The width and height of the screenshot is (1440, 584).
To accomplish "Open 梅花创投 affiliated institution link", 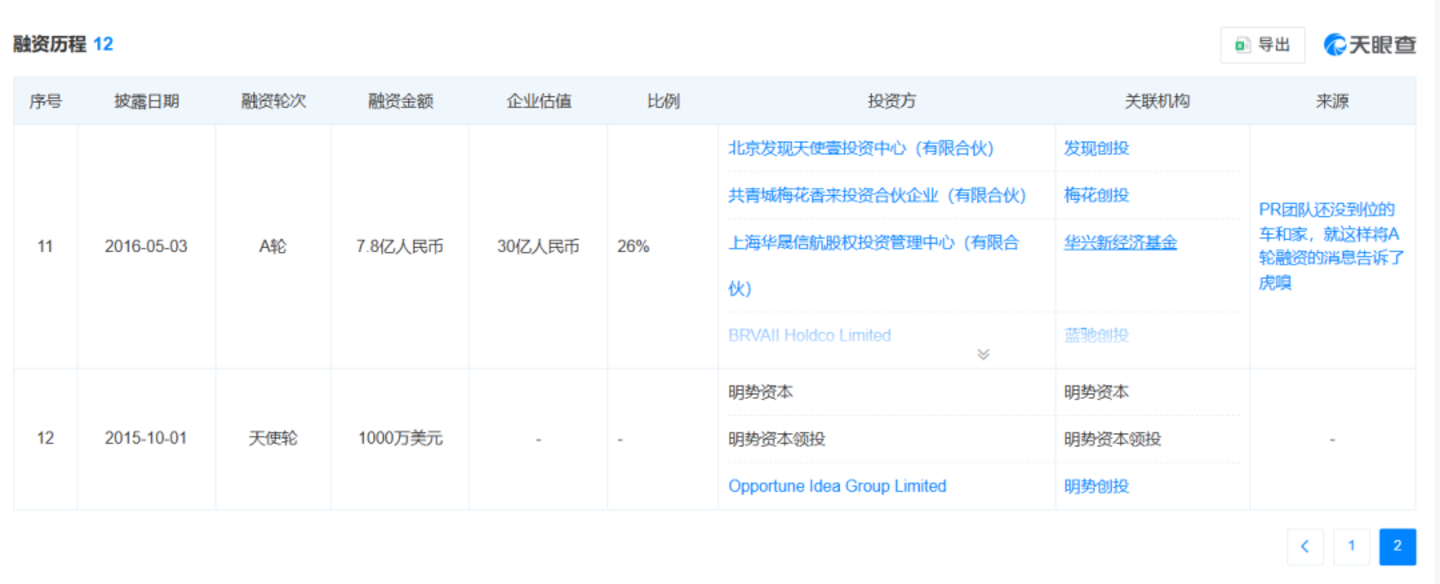I will point(1096,195).
